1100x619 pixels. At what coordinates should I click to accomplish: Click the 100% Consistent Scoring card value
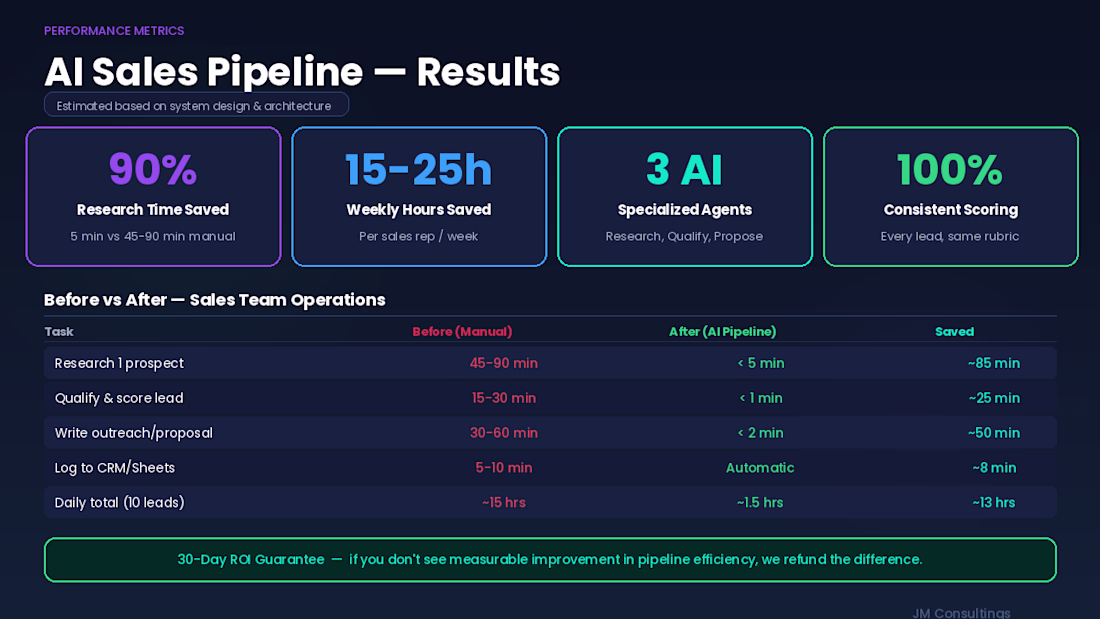point(950,169)
